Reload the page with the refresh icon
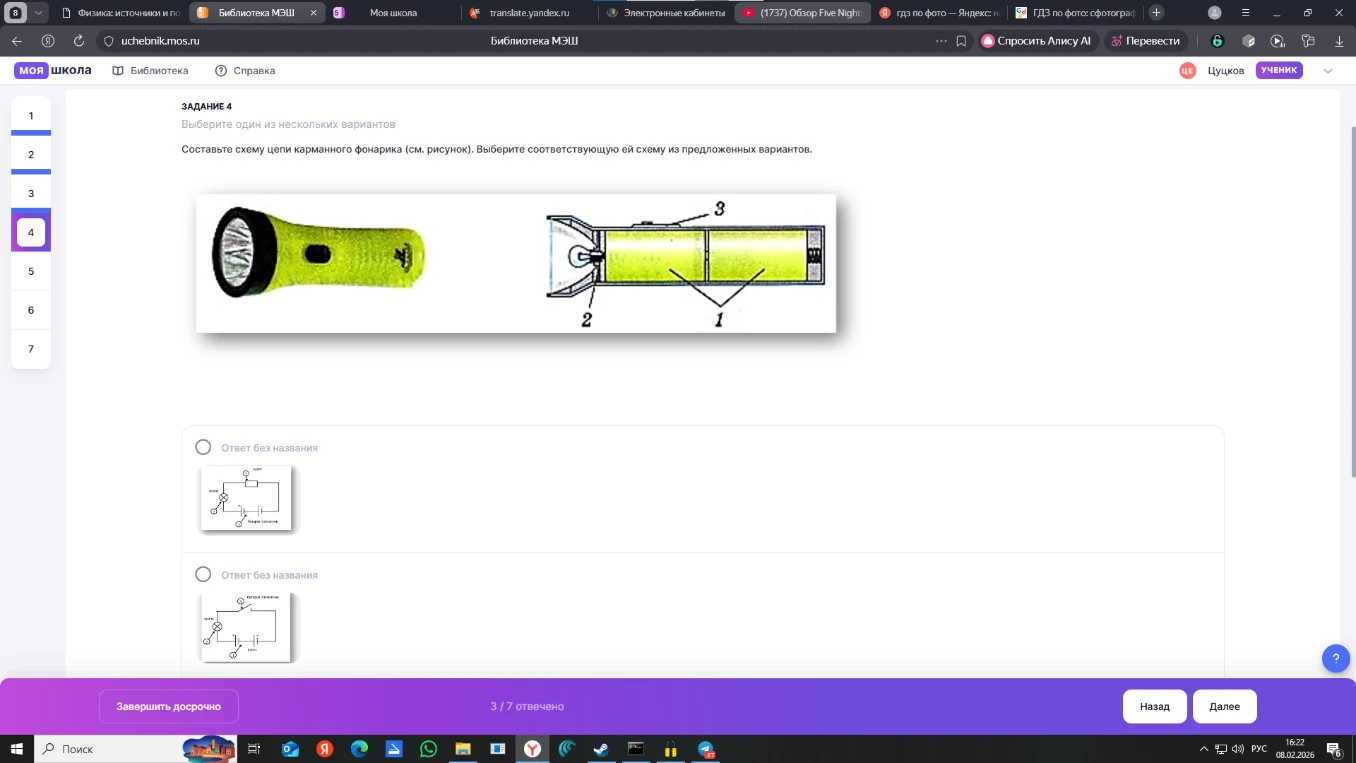Image resolution: width=1356 pixels, height=763 pixels. click(x=79, y=41)
